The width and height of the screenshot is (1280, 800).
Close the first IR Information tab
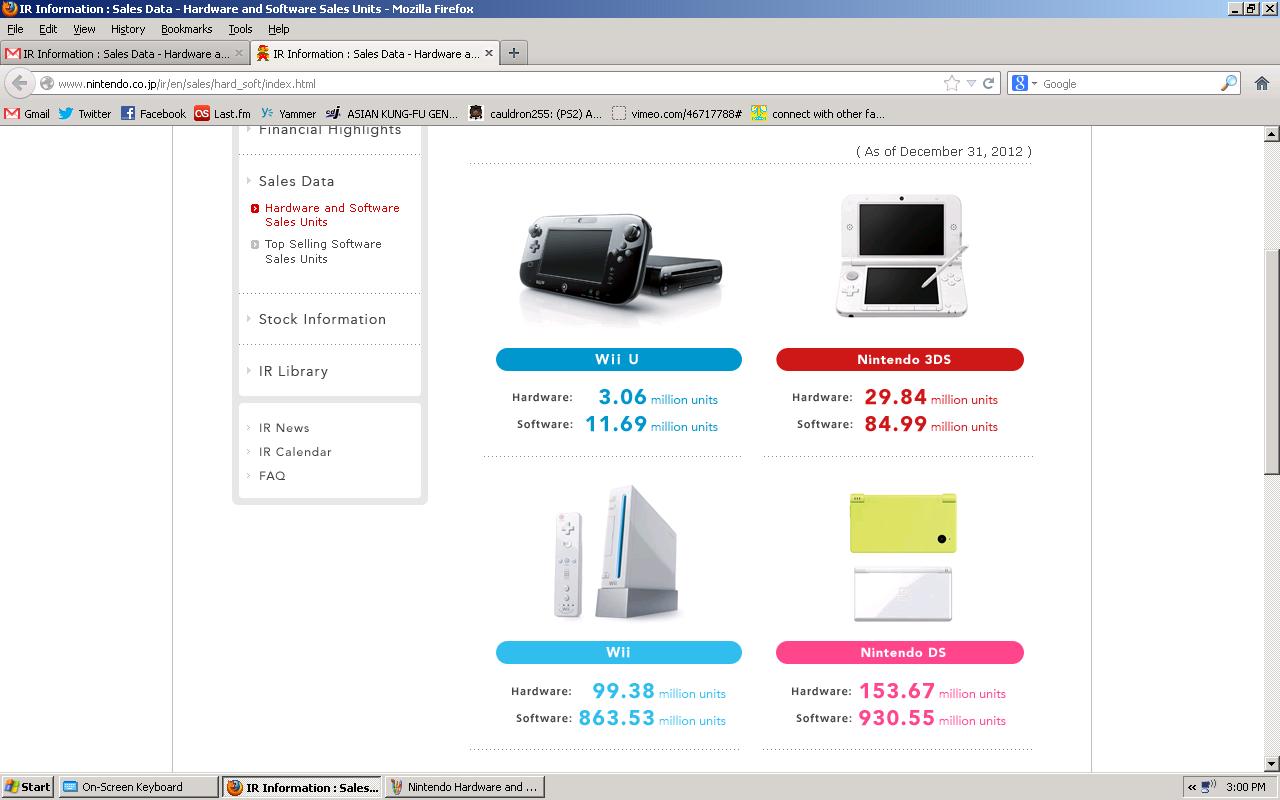coord(239,53)
